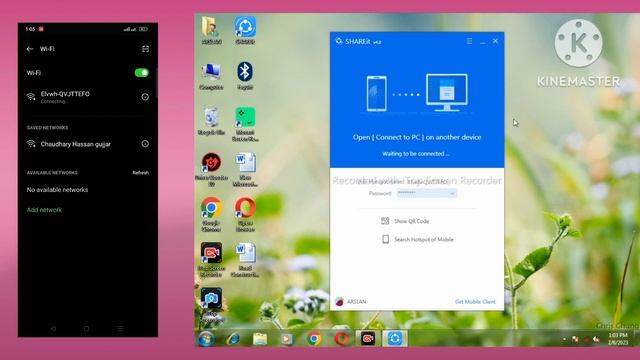Tap Add network on the phone

point(44,210)
